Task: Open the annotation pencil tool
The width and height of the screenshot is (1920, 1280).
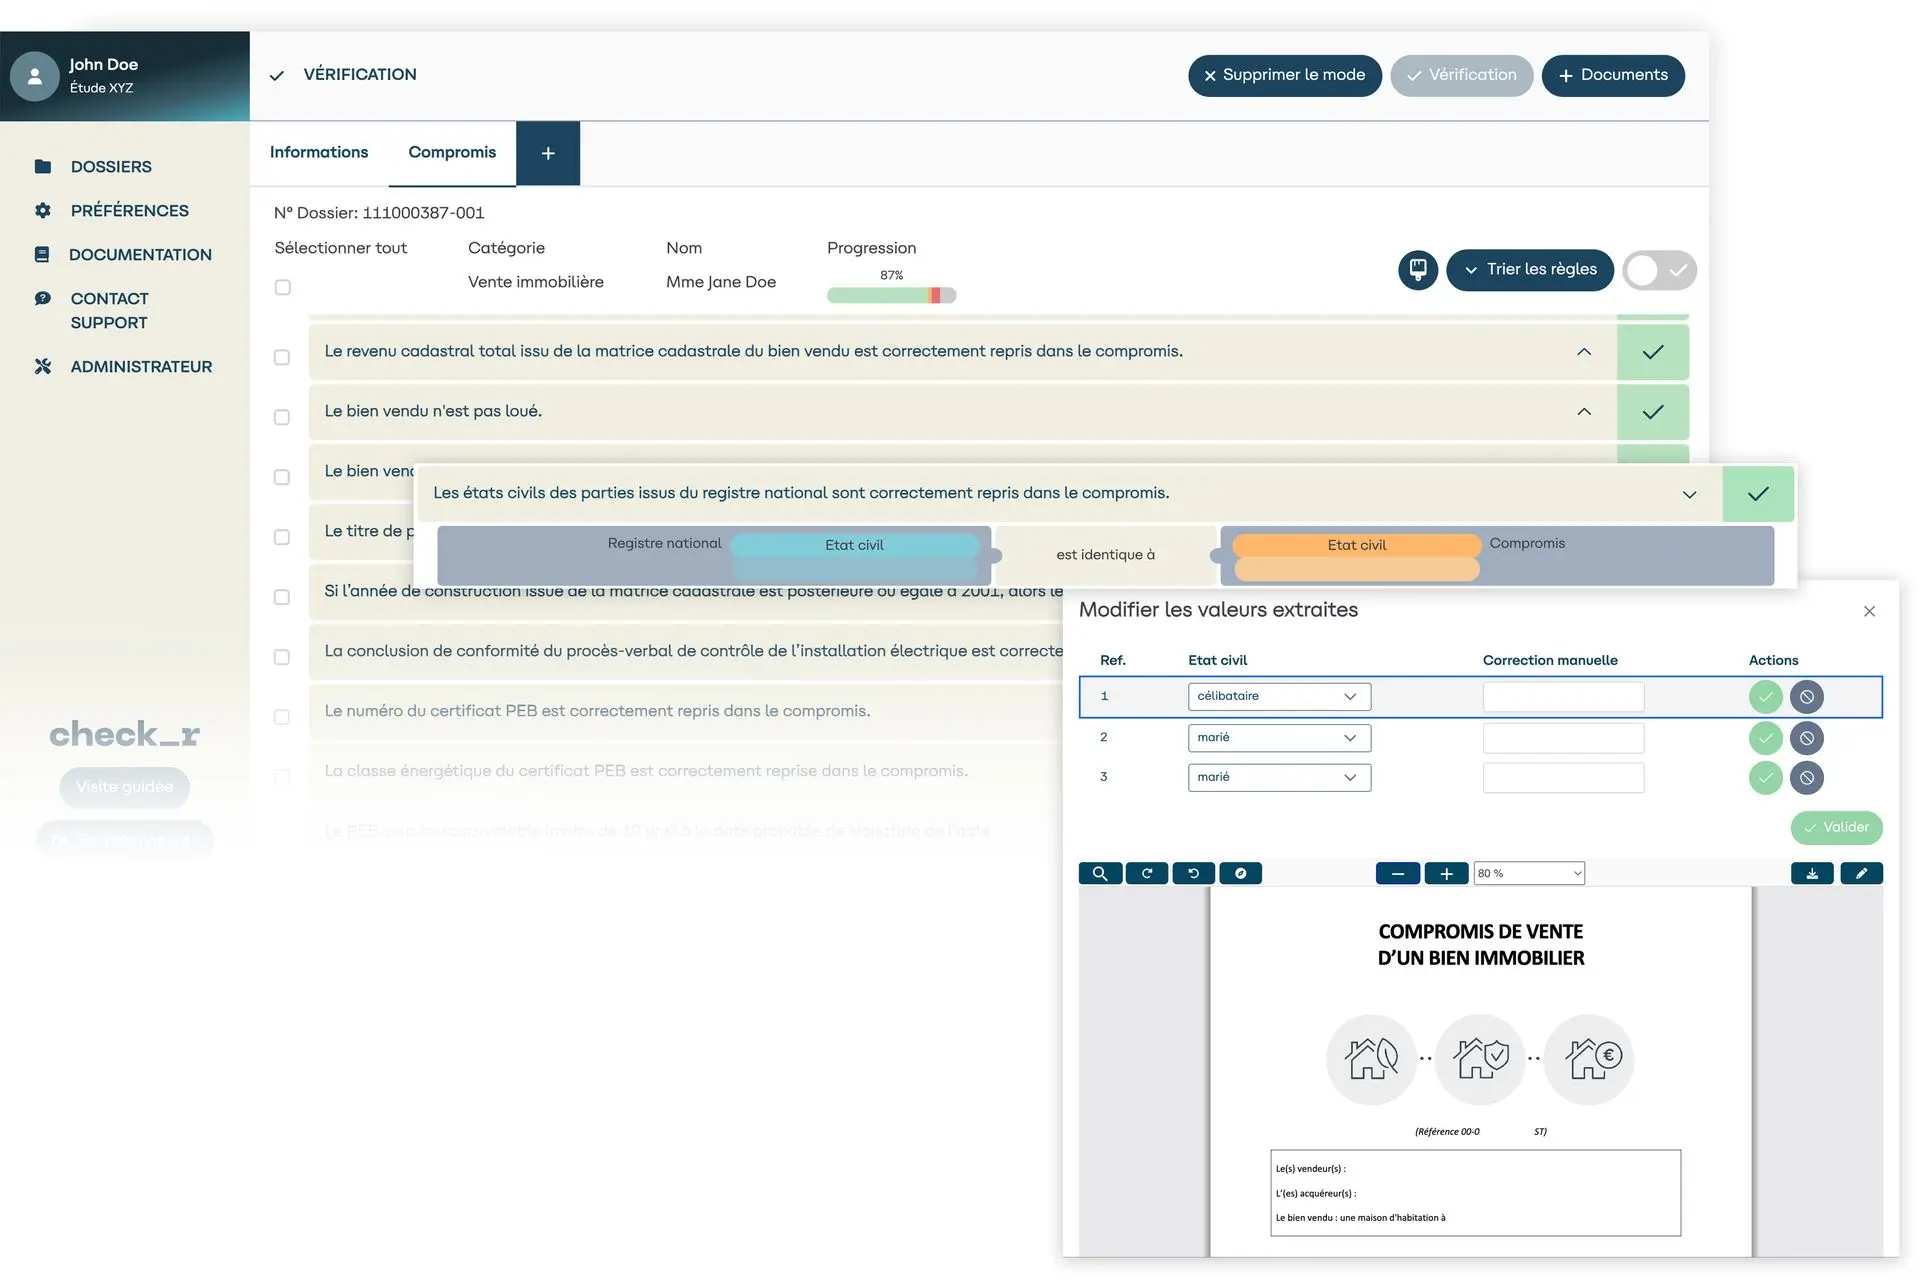Action: (x=1862, y=873)
